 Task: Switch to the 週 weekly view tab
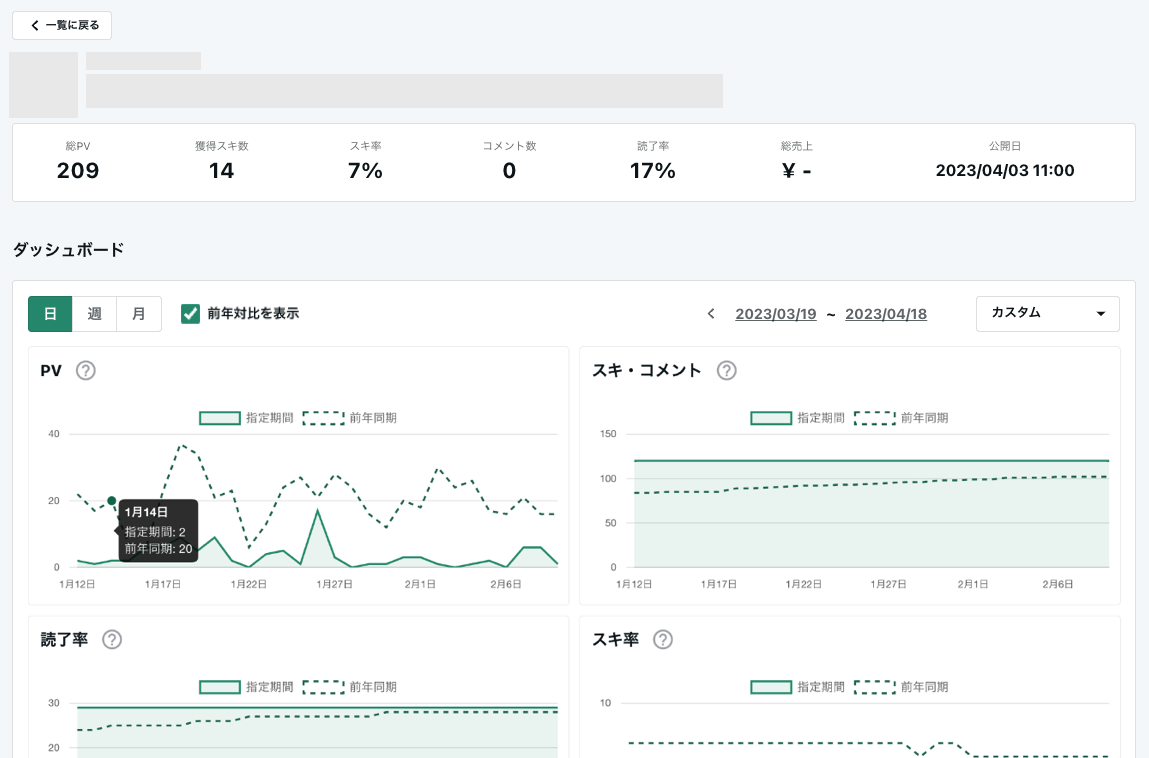click(95, 314)
